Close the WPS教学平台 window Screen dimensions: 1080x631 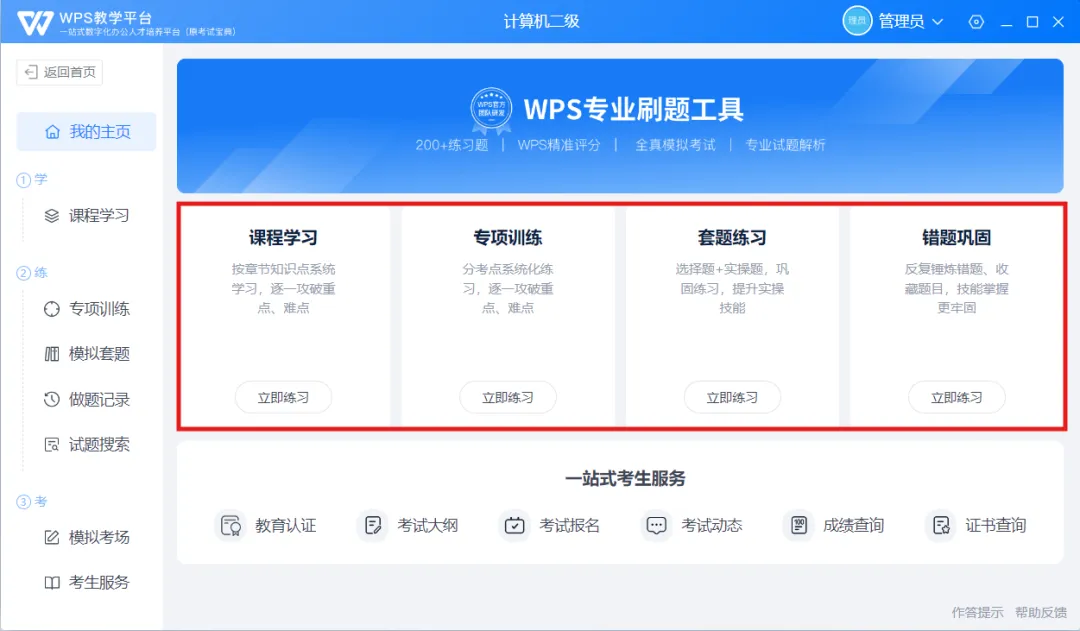(x=1059, y=22)
